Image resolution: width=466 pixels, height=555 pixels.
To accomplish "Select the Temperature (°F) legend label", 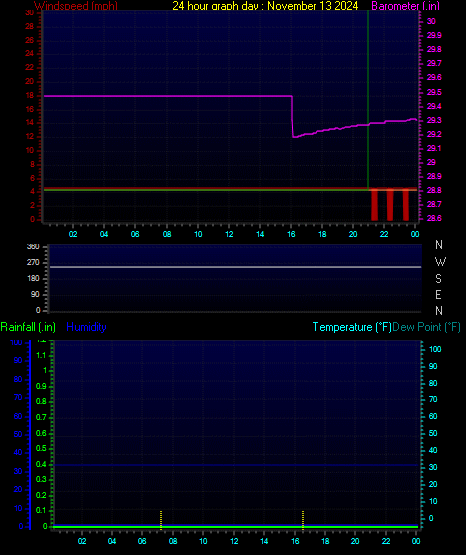I will pyautogui.click(x=352, y=327).
